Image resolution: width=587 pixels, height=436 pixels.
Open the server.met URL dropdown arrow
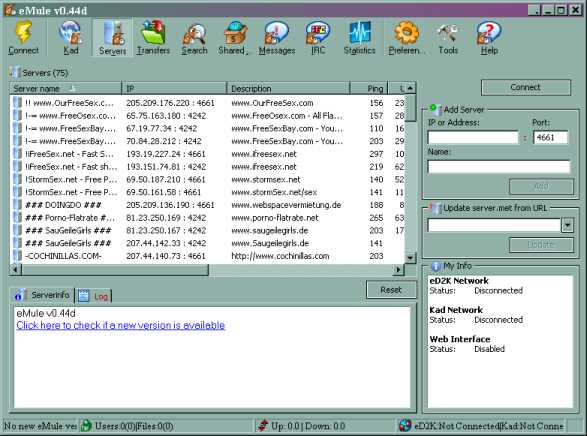[567, 225]
